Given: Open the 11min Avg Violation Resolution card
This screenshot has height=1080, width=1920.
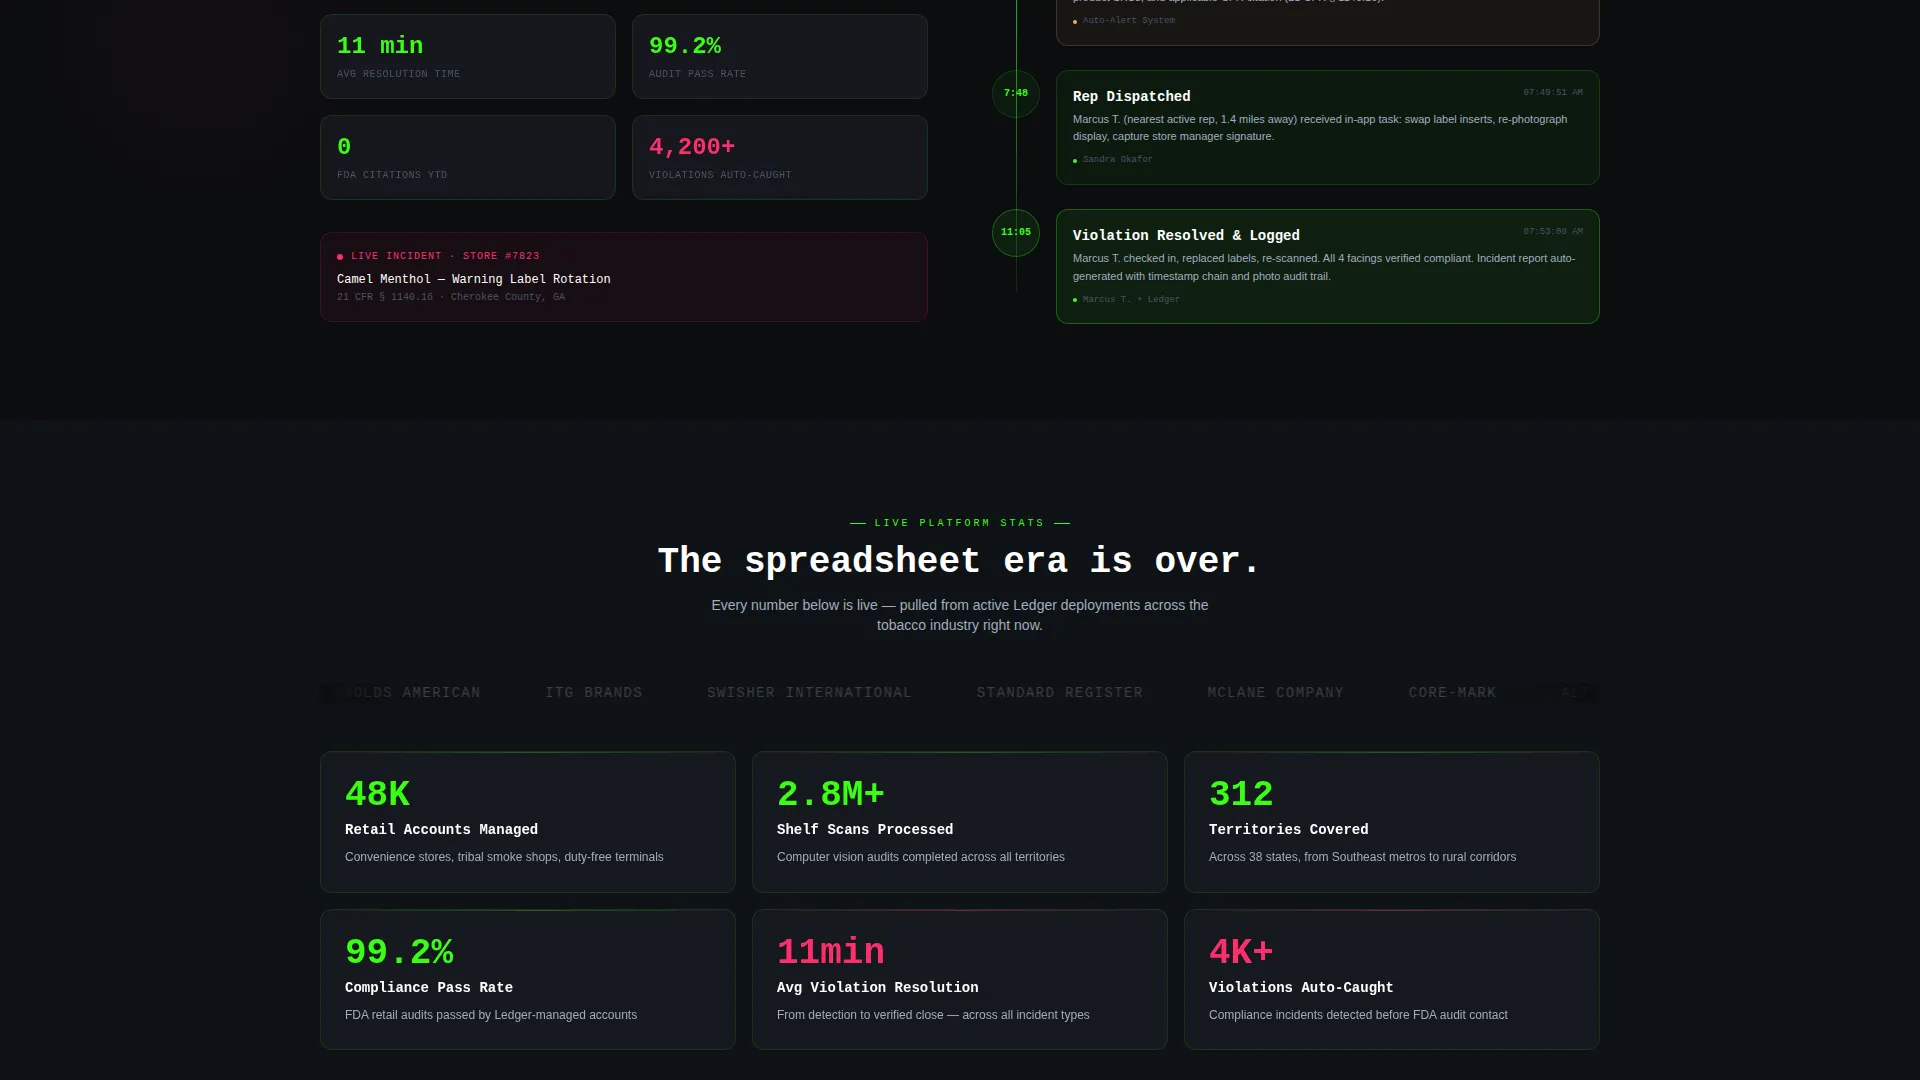Looking at the screenshot, I should pyautogui.click(x=959, y=980).
